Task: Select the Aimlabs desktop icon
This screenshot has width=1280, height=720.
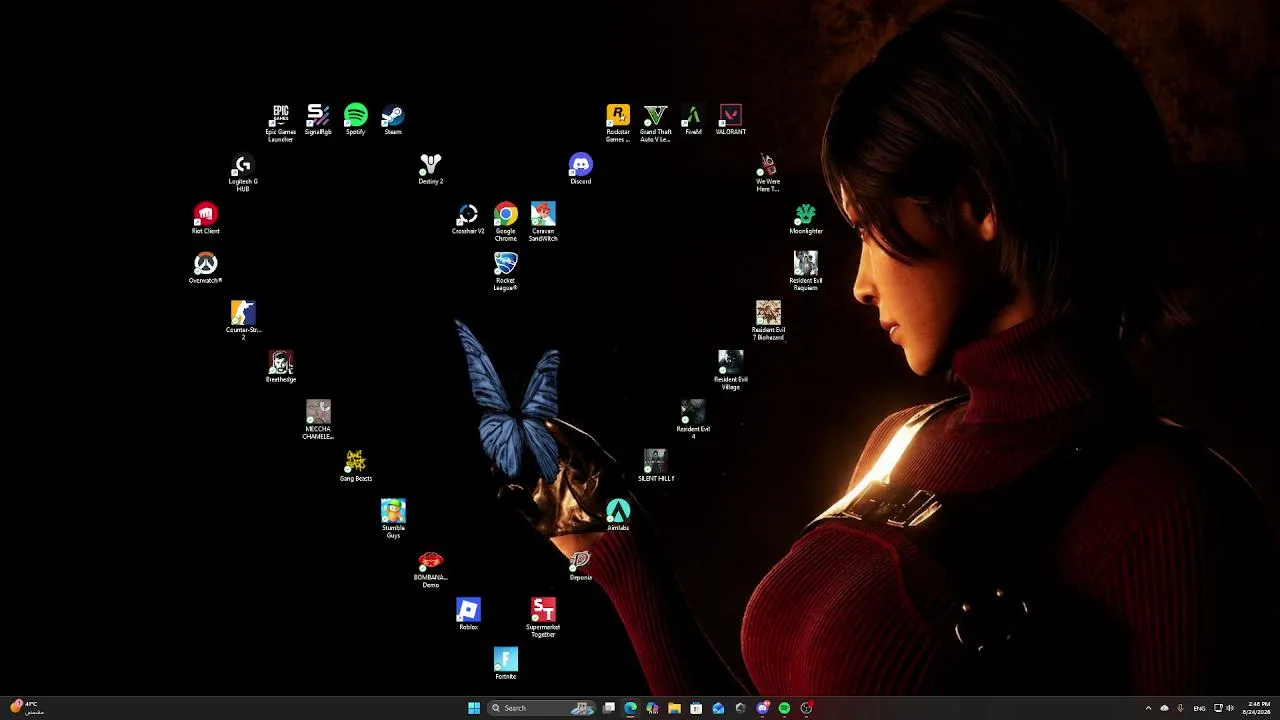Action: pyautogui.click(x=618, y=515)
